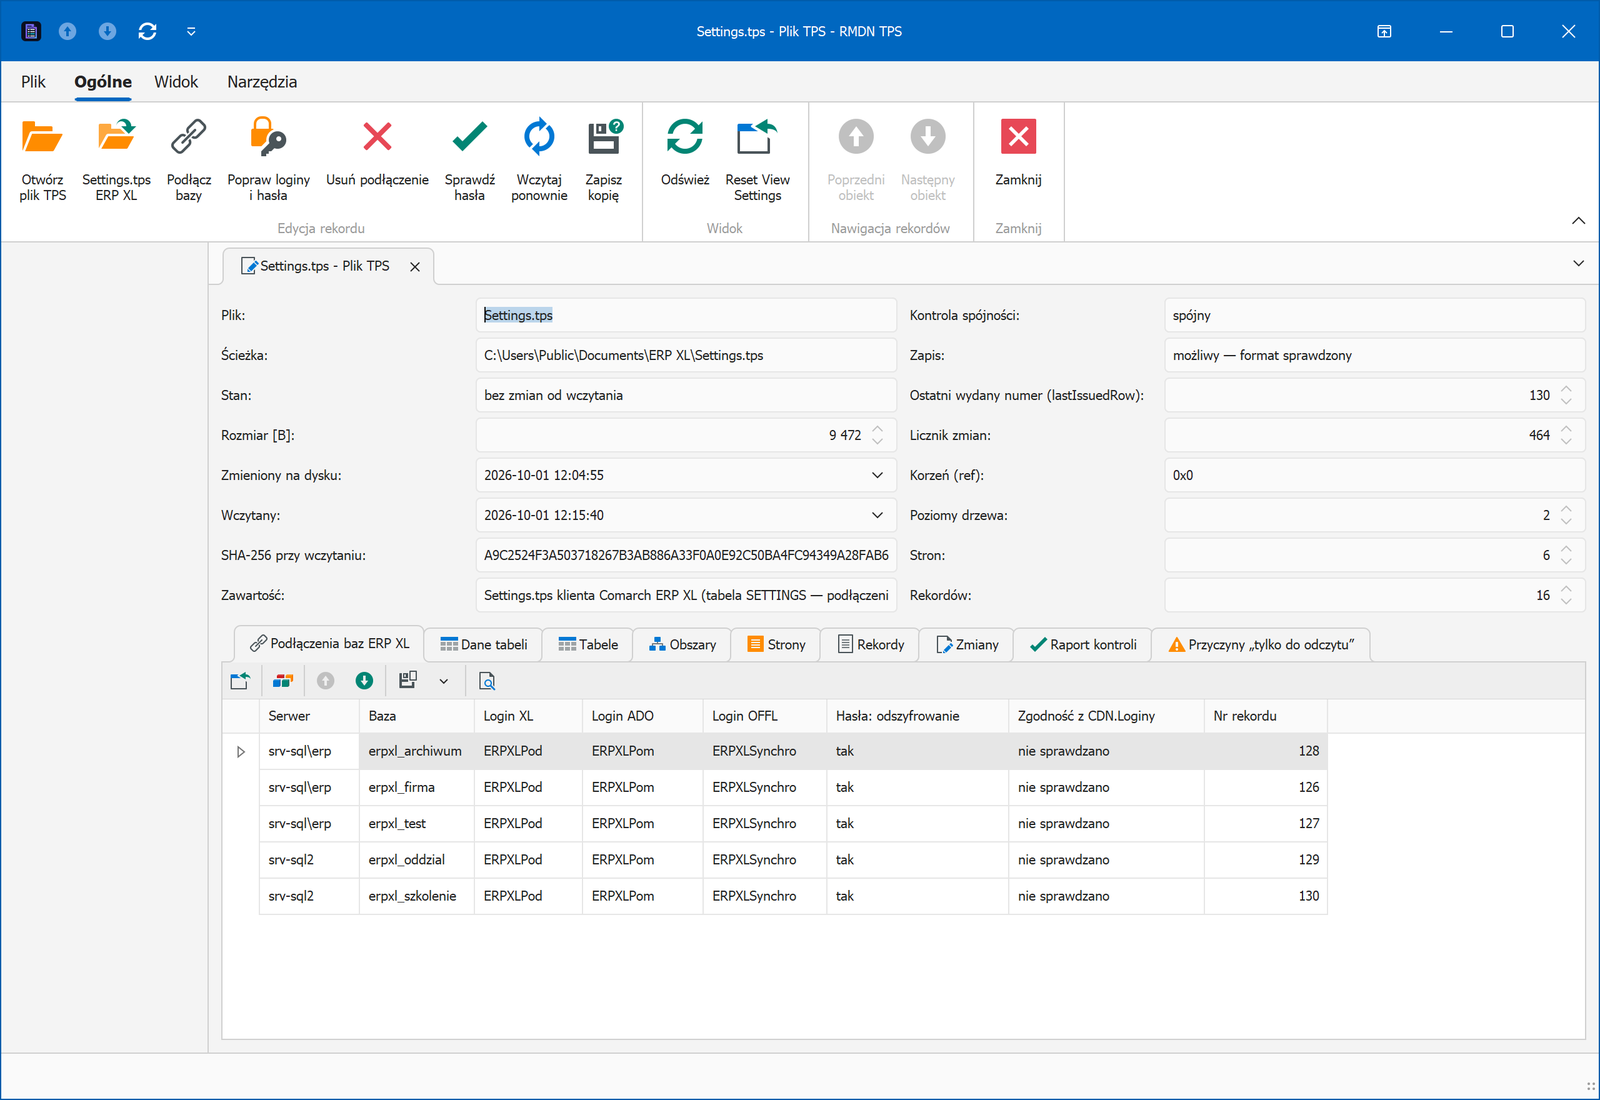Show the Przyczyny „tylko do odczytu” tab
Viewport: 1600px width, 1100px height.
1261,645
